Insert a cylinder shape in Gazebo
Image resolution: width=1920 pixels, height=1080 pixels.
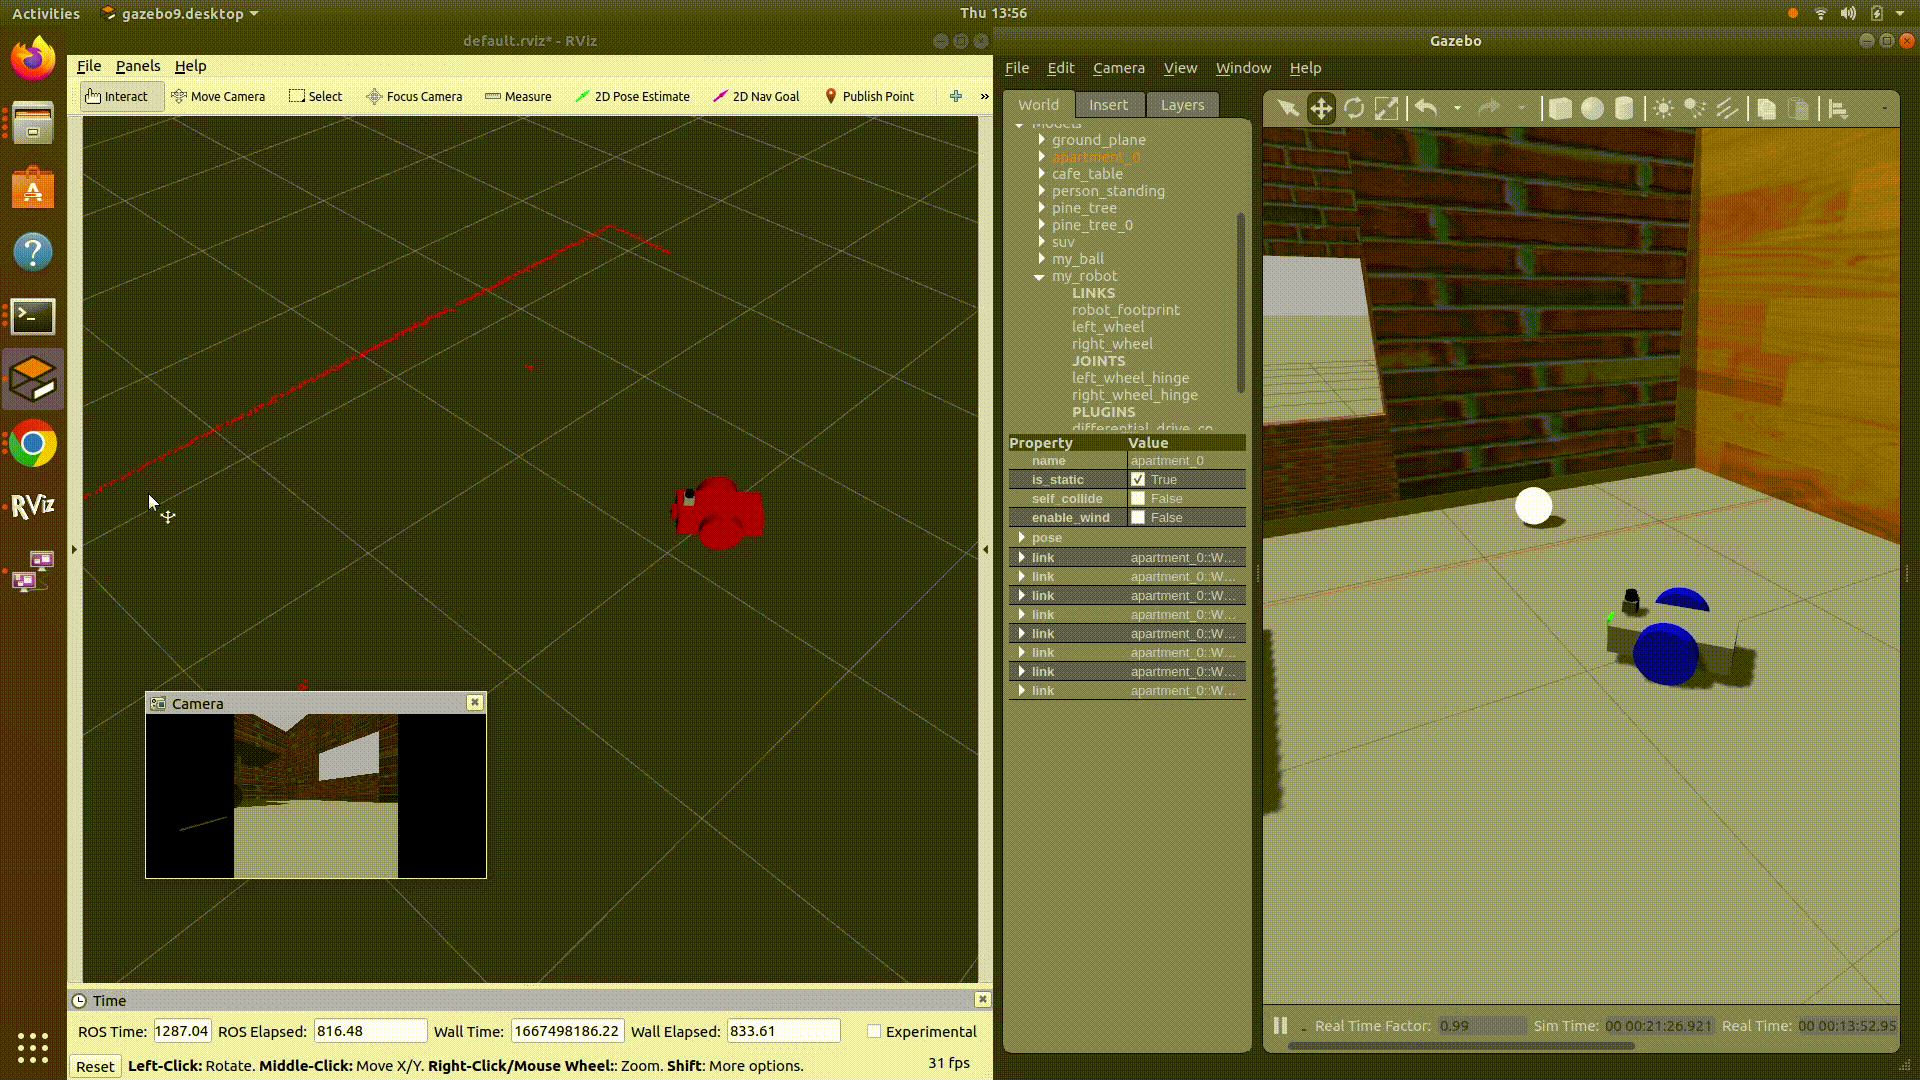(1624, 108)
